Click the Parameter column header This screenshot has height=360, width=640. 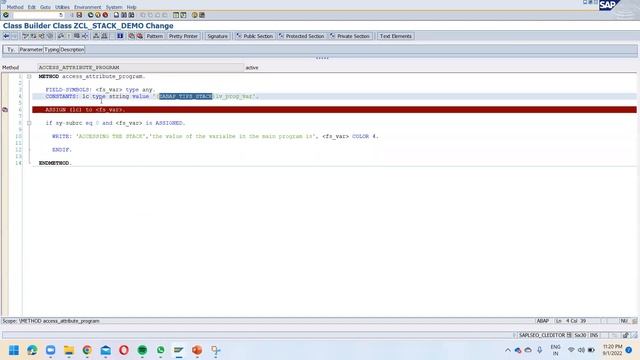[31, 49]
